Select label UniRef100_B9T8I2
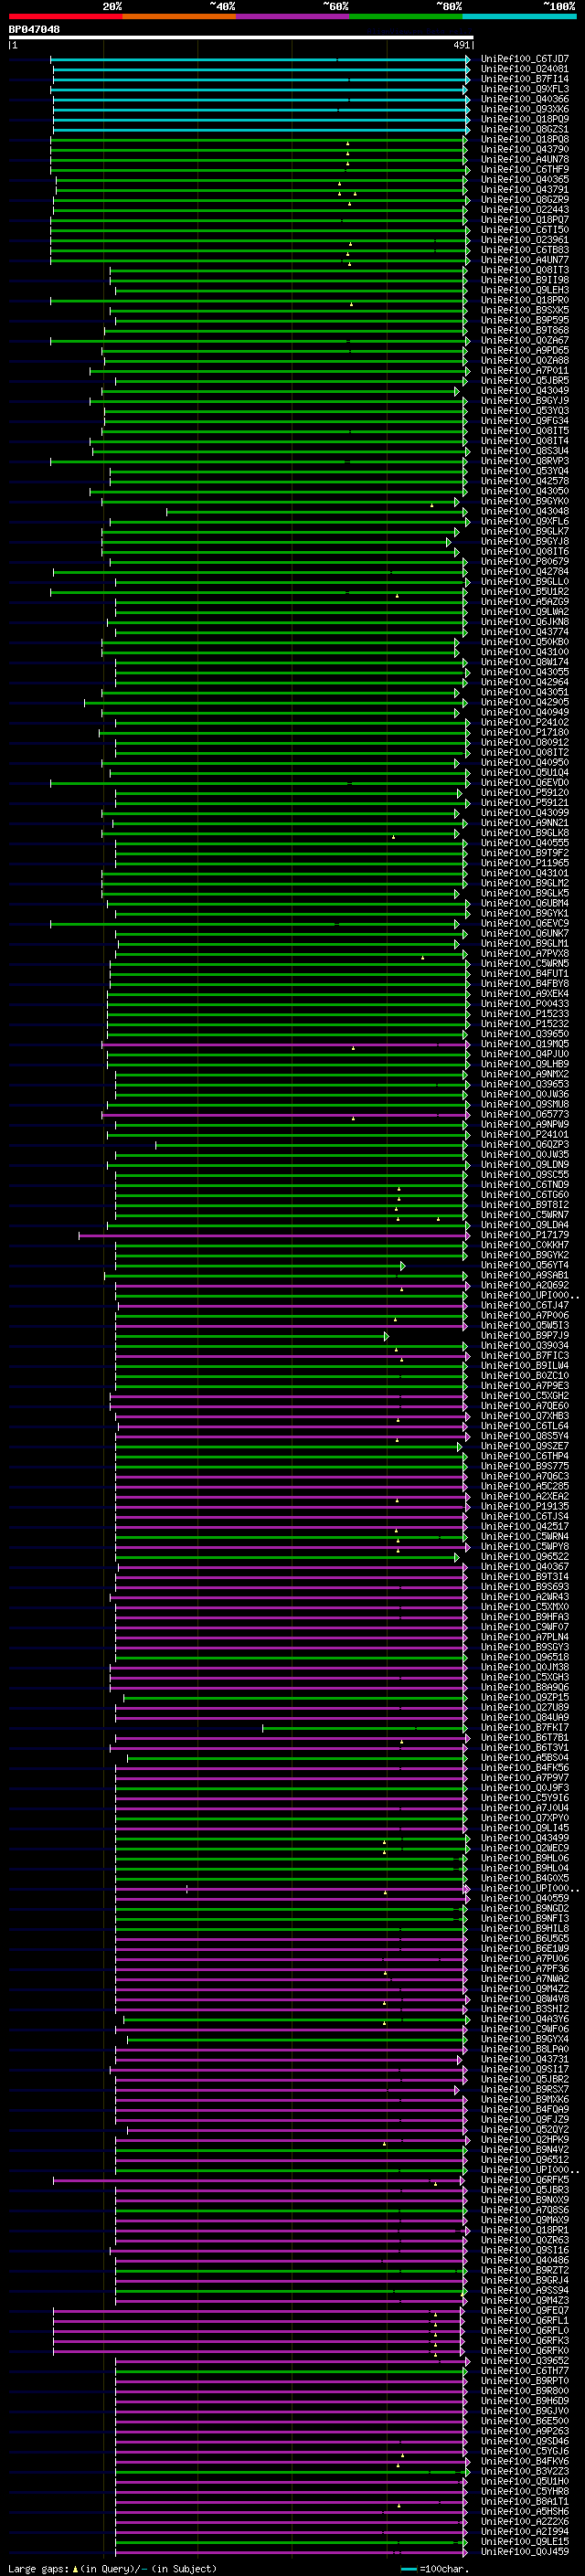Image resolution: width=585 pixels, height=2576 pixels. tap(524, 1205)
